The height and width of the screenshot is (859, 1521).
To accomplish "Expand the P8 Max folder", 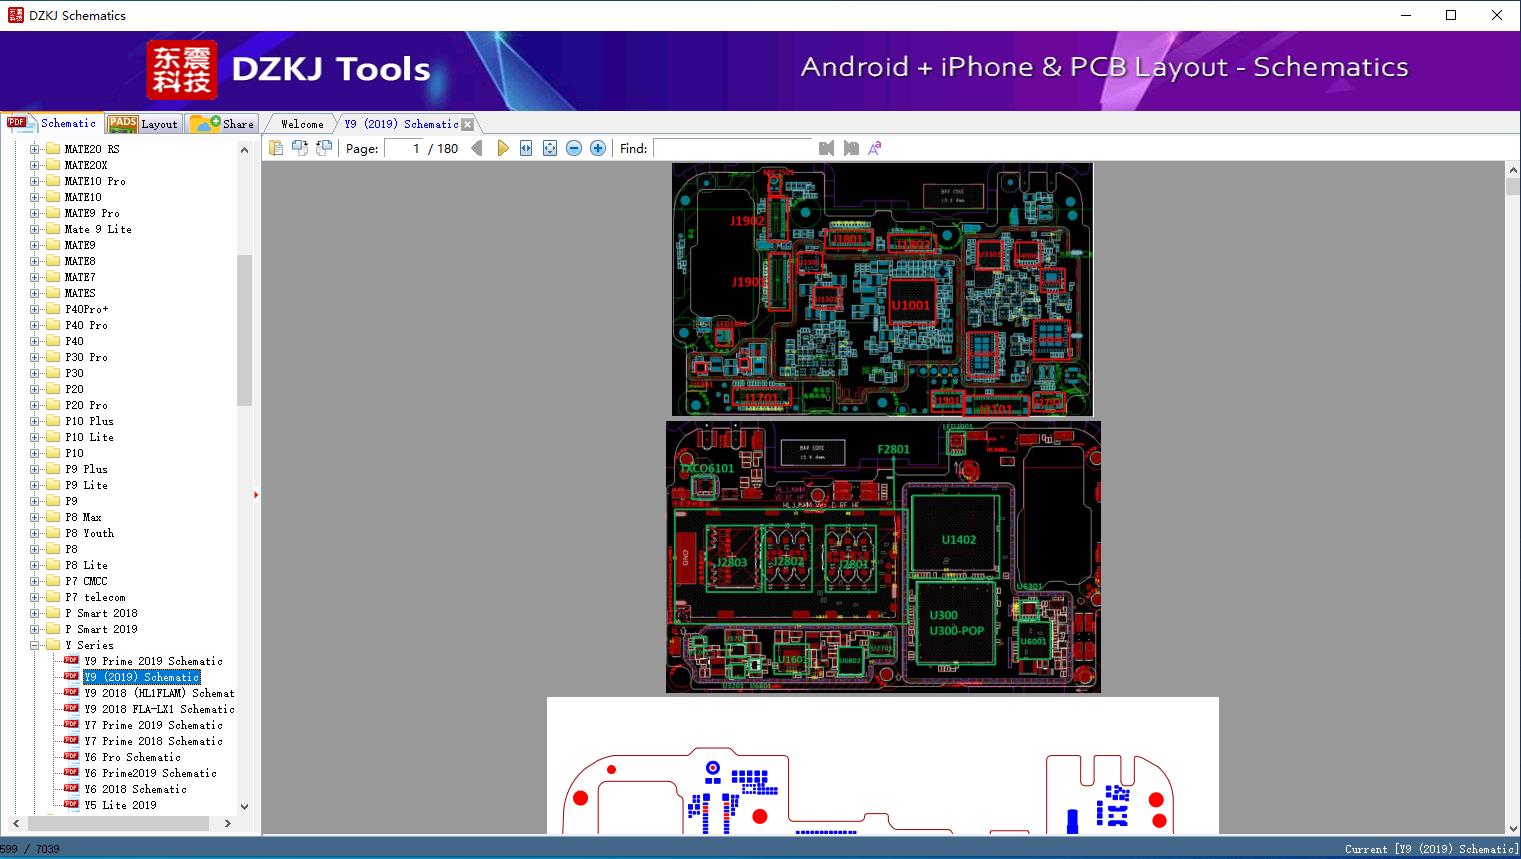I will click(x=34, y=517).
